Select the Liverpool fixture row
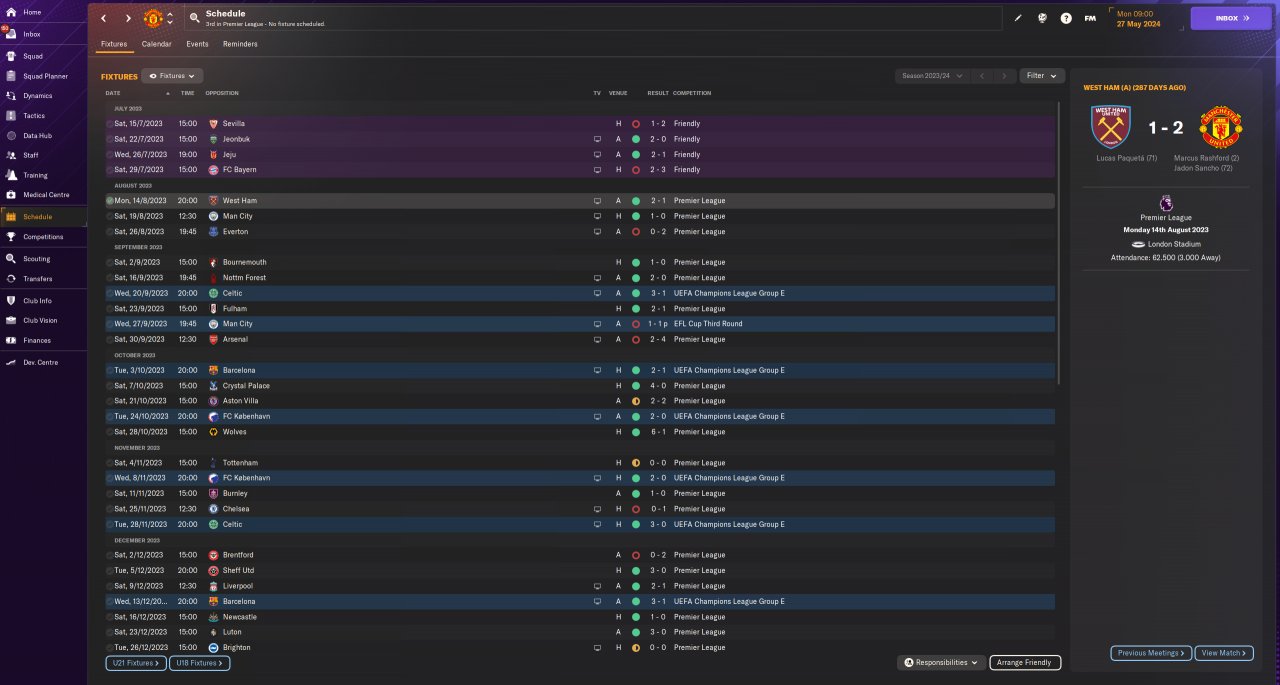 pos(580,586)
